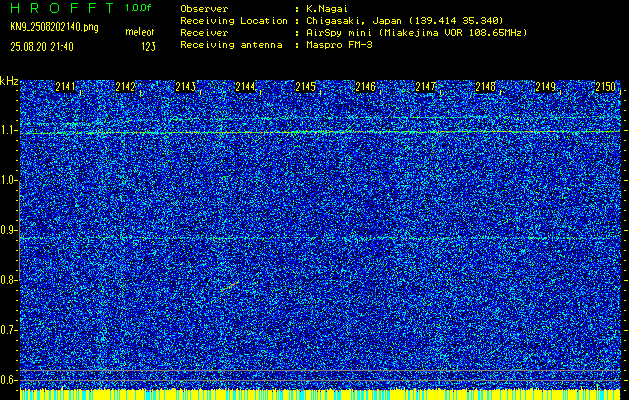Viewport: 629px width, 400px height.
Task: Click time marker 2149
Action: coord(546,87)
